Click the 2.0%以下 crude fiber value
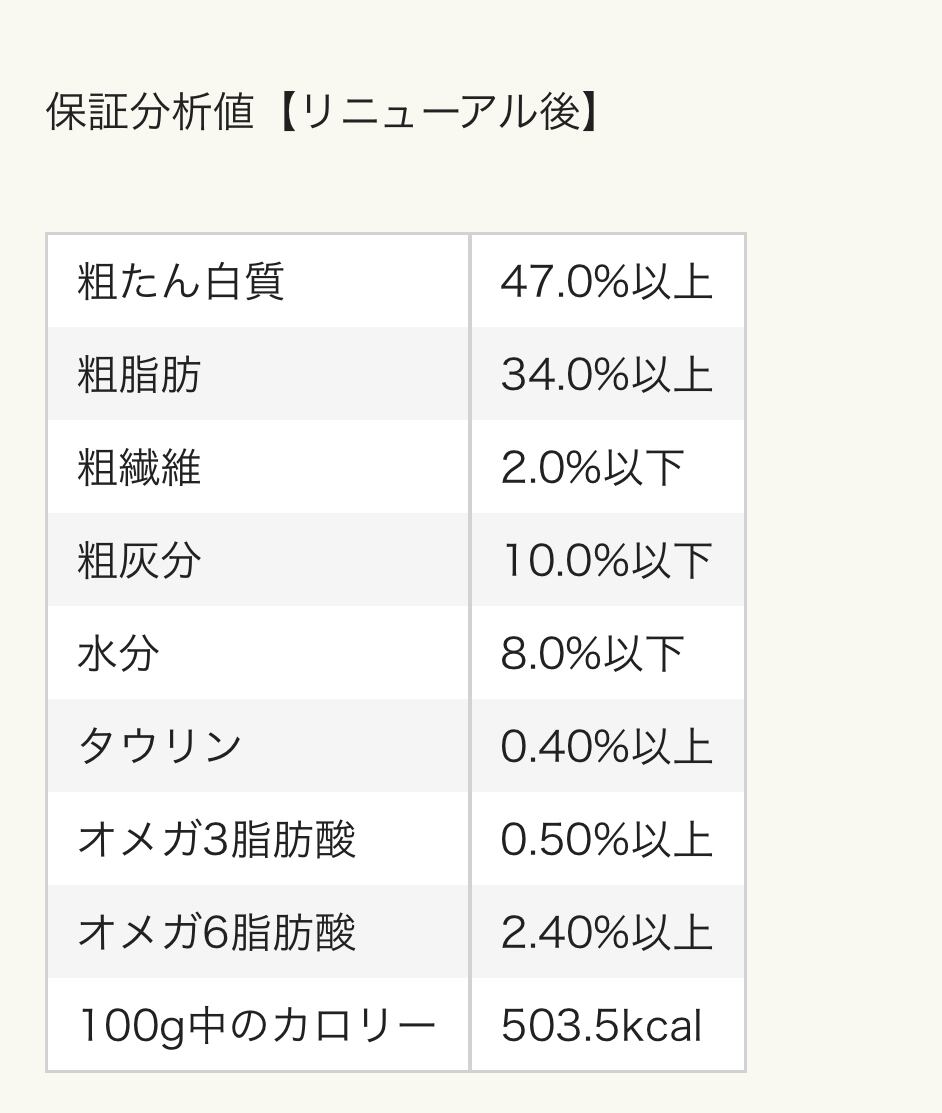The image size is (942, 1113). click(592, 467)
